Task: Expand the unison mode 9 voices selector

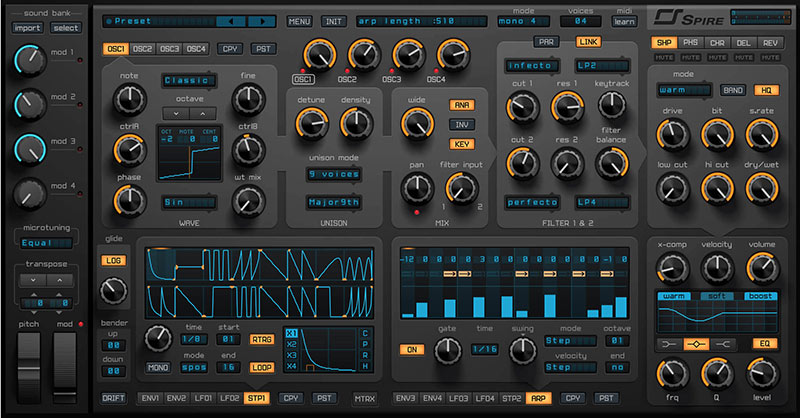Action: point(334,174)
